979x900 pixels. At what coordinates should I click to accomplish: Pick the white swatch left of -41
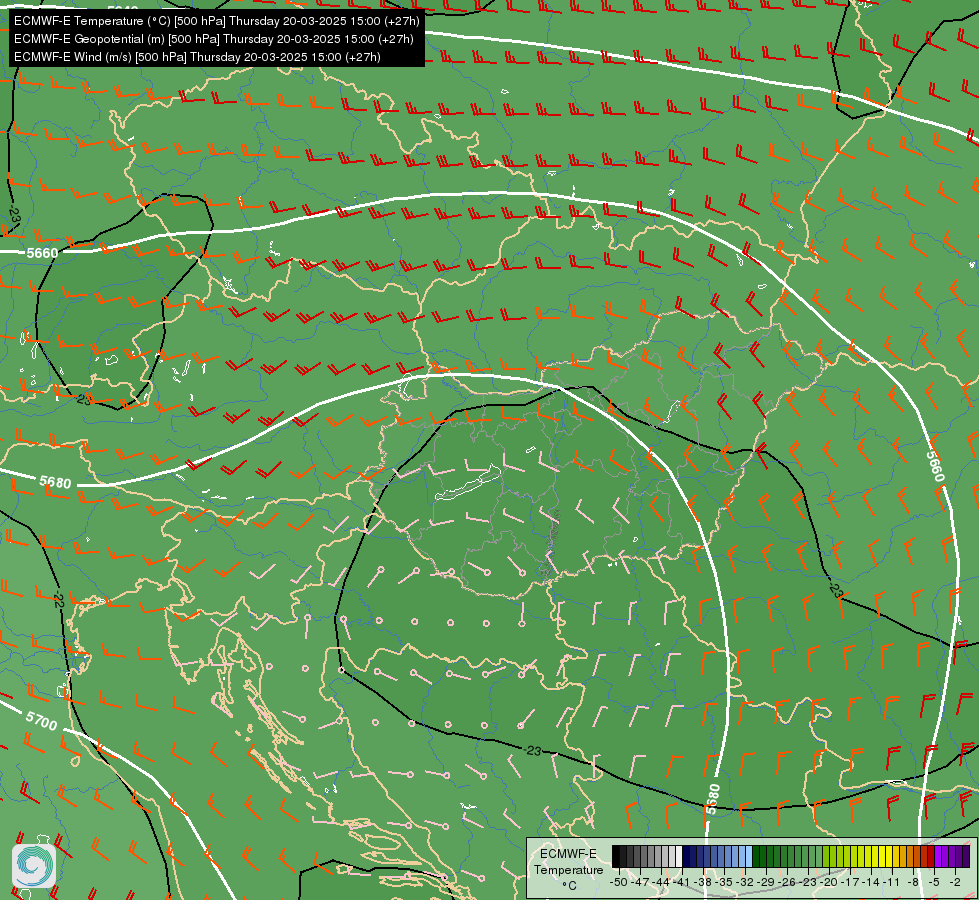click(x=679, y=856)
